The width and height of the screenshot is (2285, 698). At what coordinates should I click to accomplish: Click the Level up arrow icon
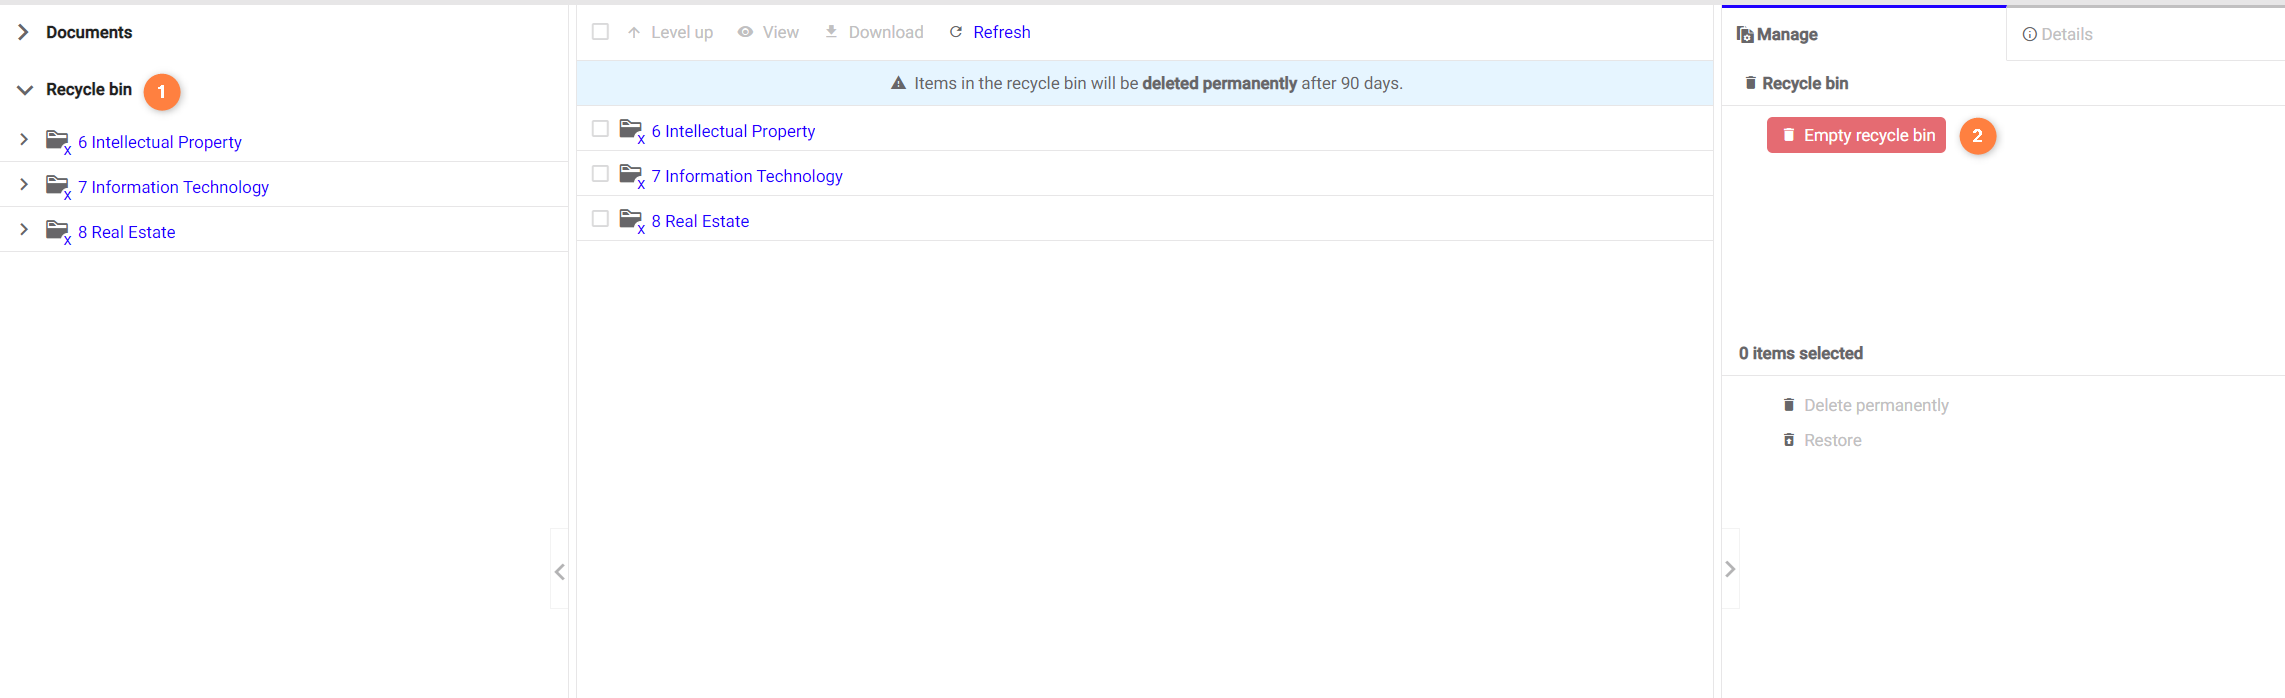click(x=634, y=33)
